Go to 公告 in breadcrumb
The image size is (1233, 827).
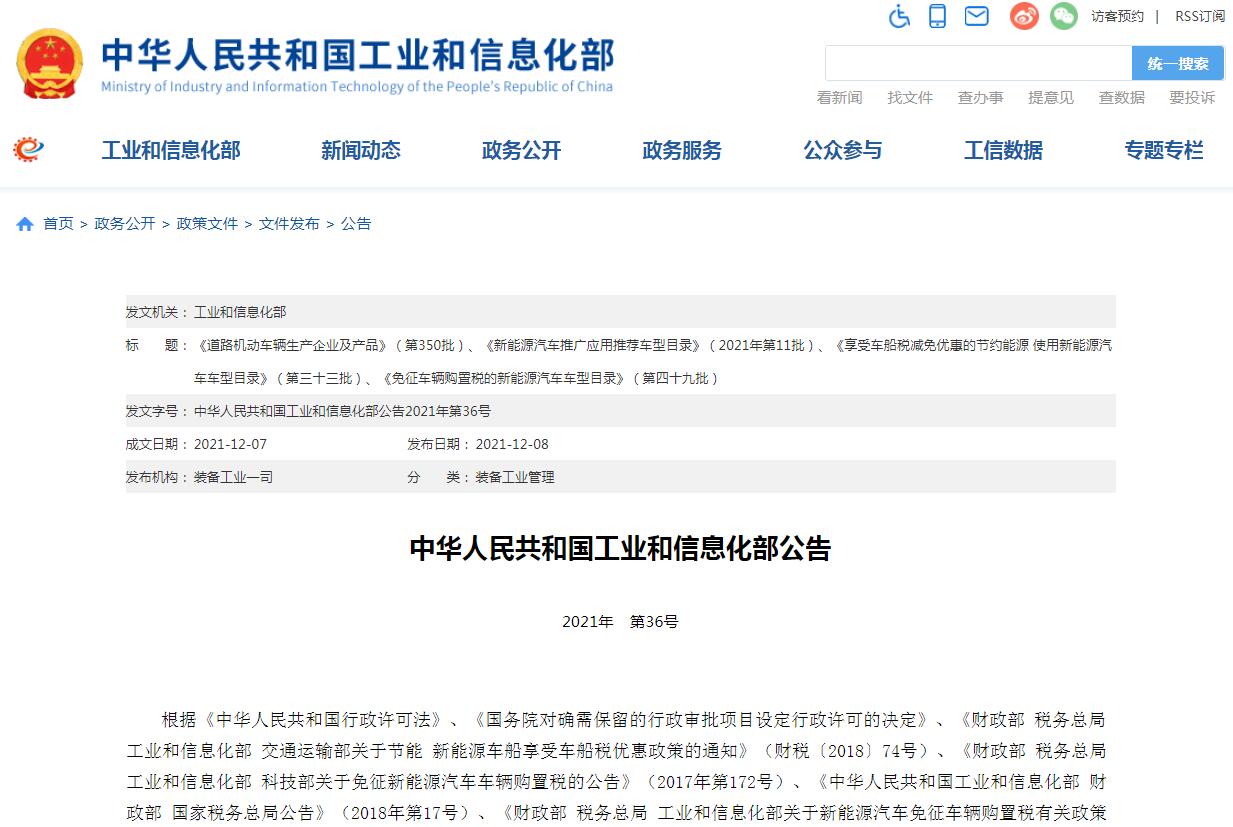click(x=356, y=224)
